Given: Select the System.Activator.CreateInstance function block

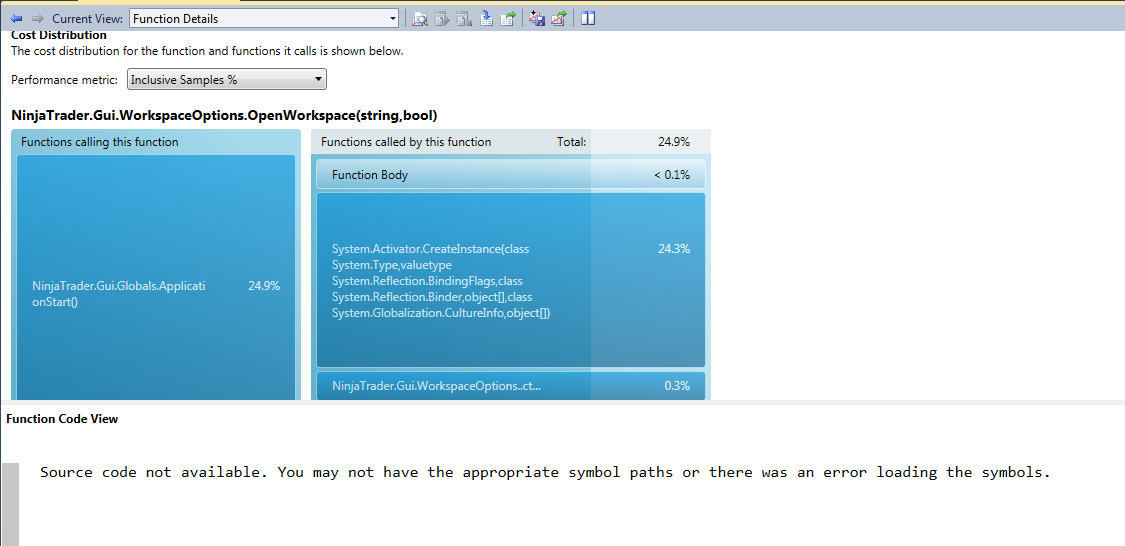Looking at the screenshot, I should coord(511,280).
